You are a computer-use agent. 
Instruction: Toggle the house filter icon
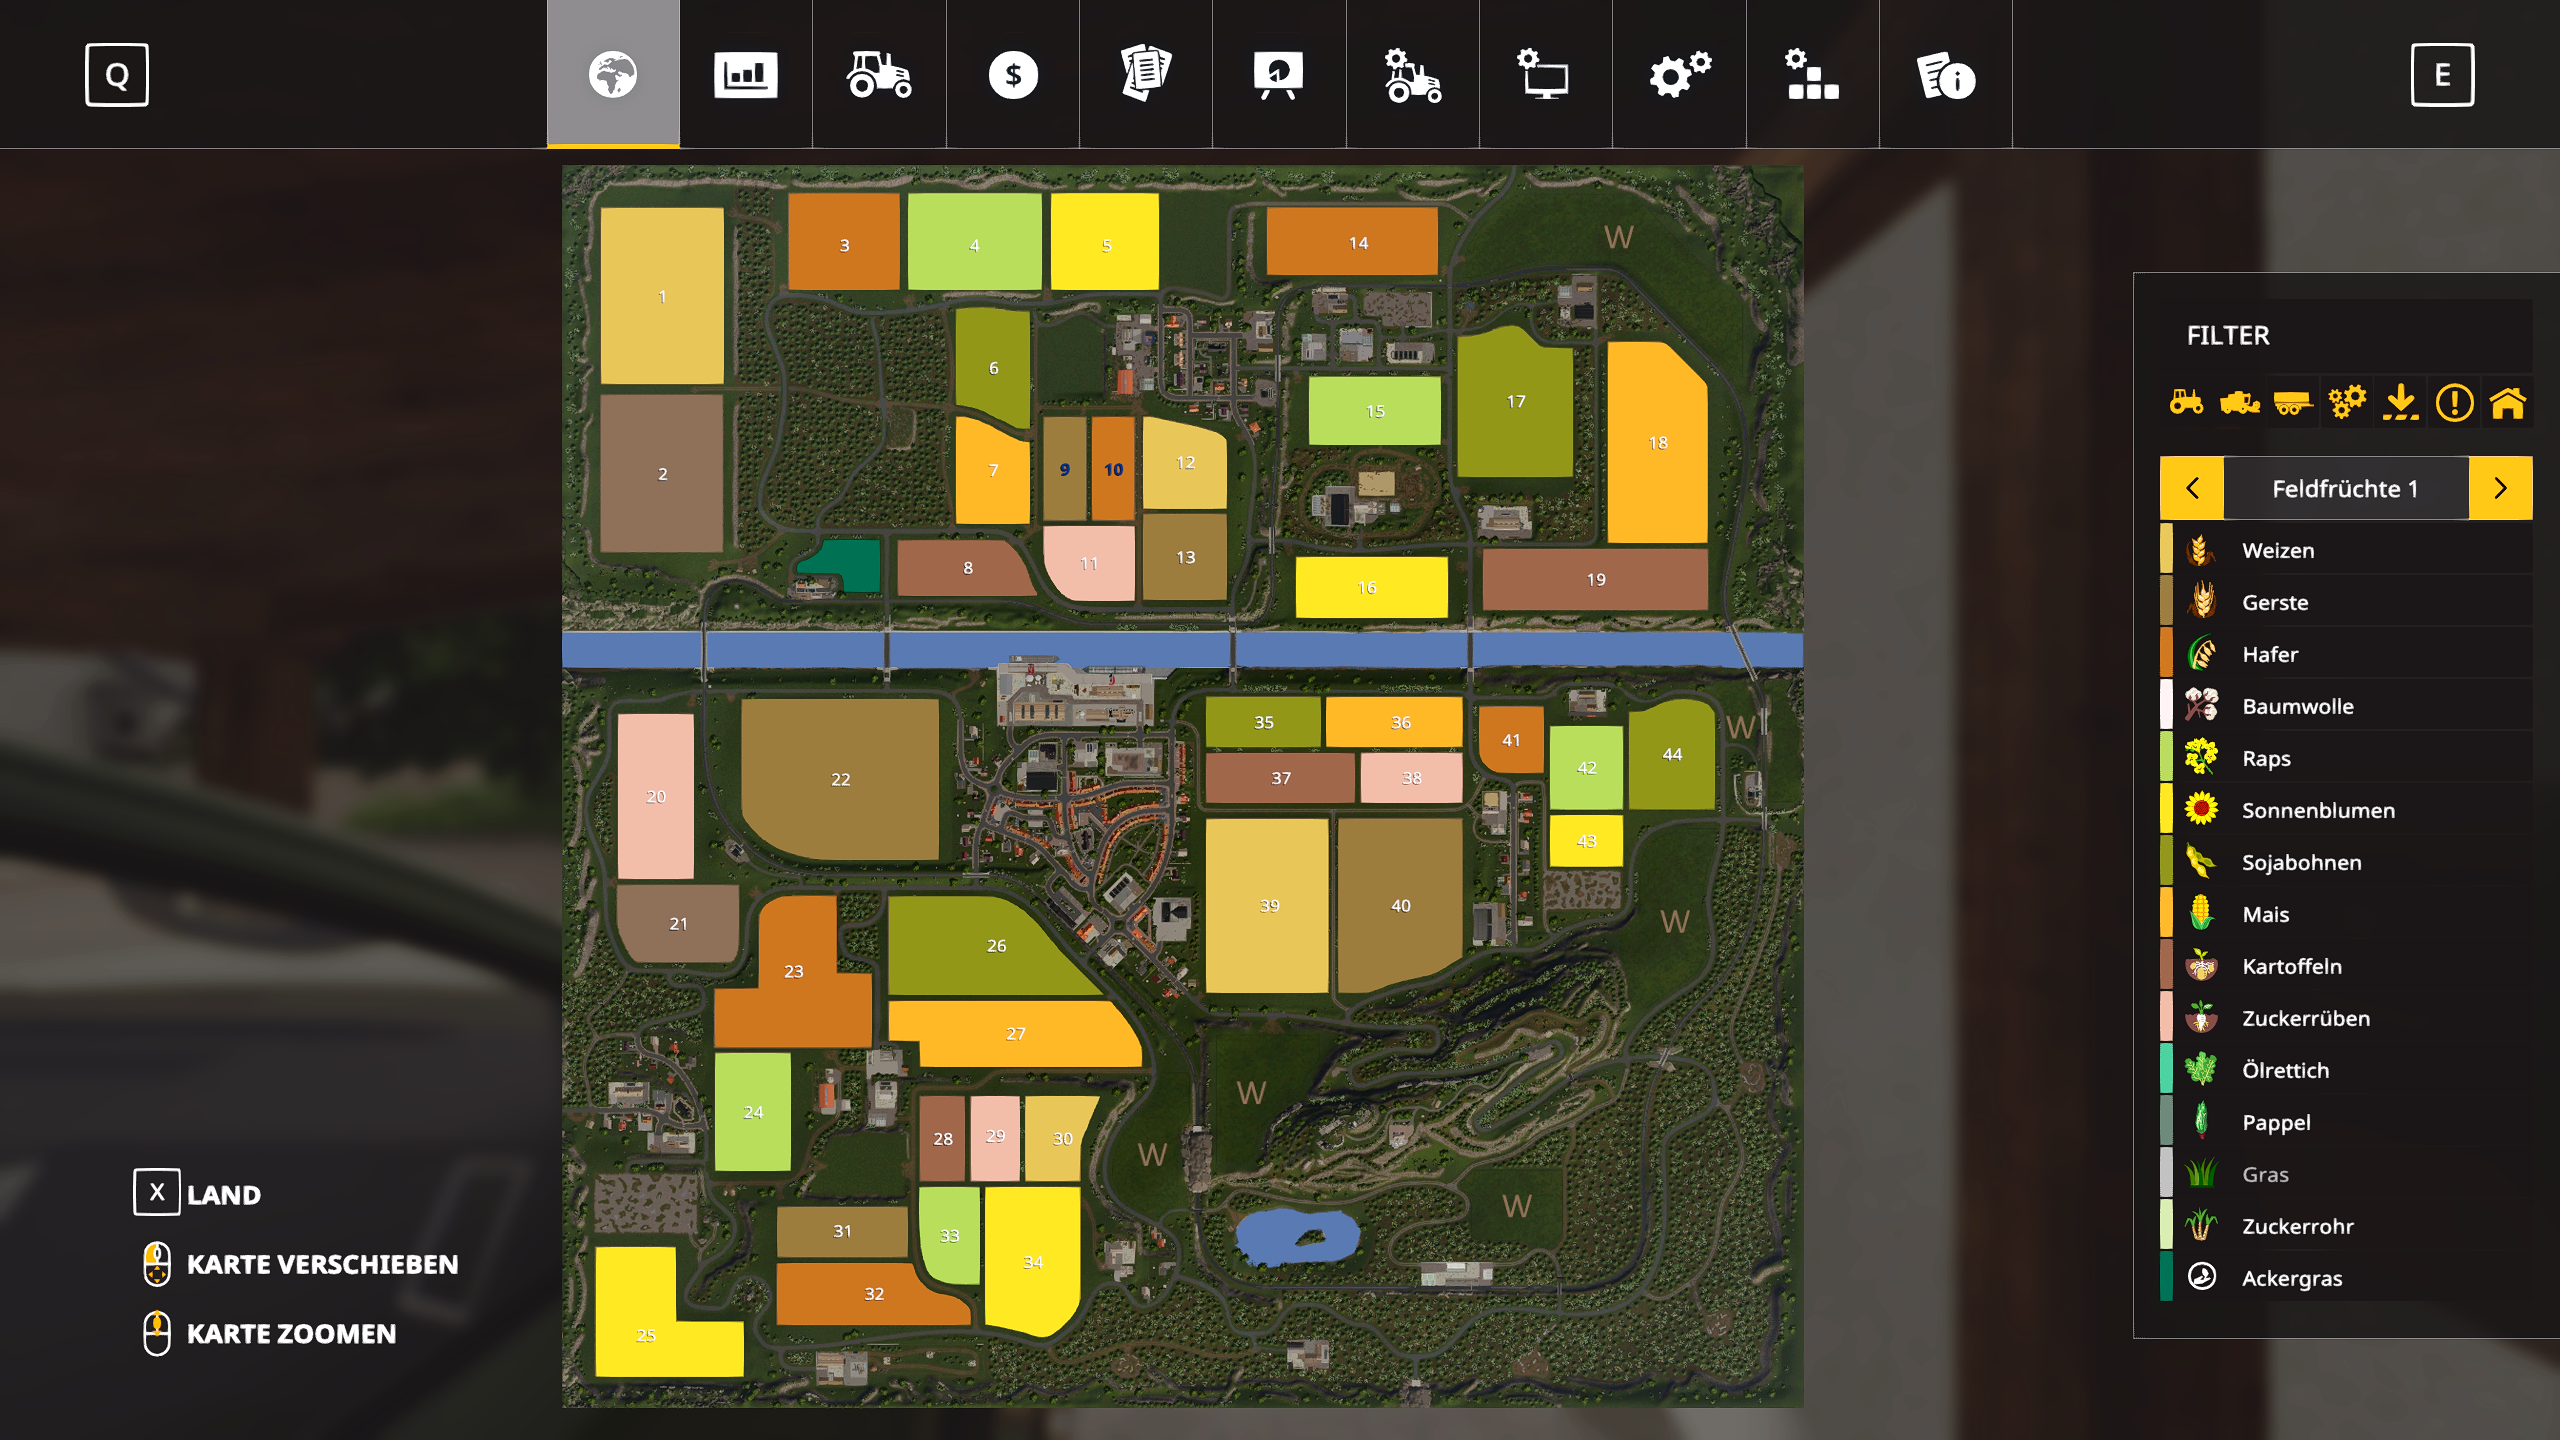point(2508,403)
